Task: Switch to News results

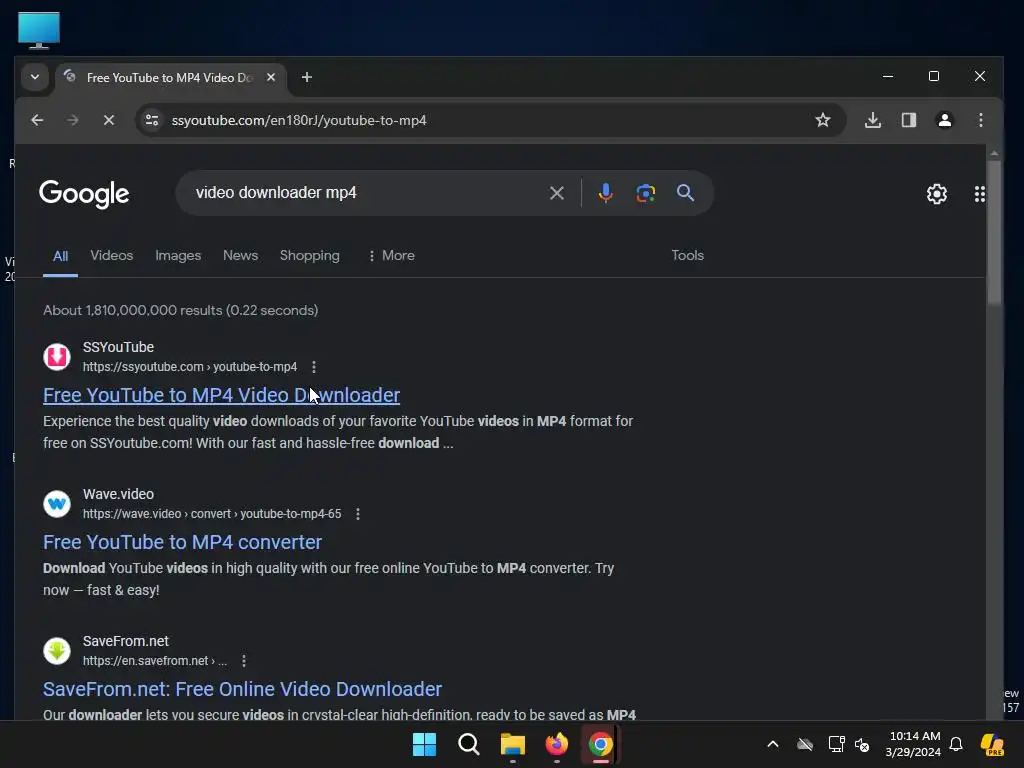Action: (240, 255)
